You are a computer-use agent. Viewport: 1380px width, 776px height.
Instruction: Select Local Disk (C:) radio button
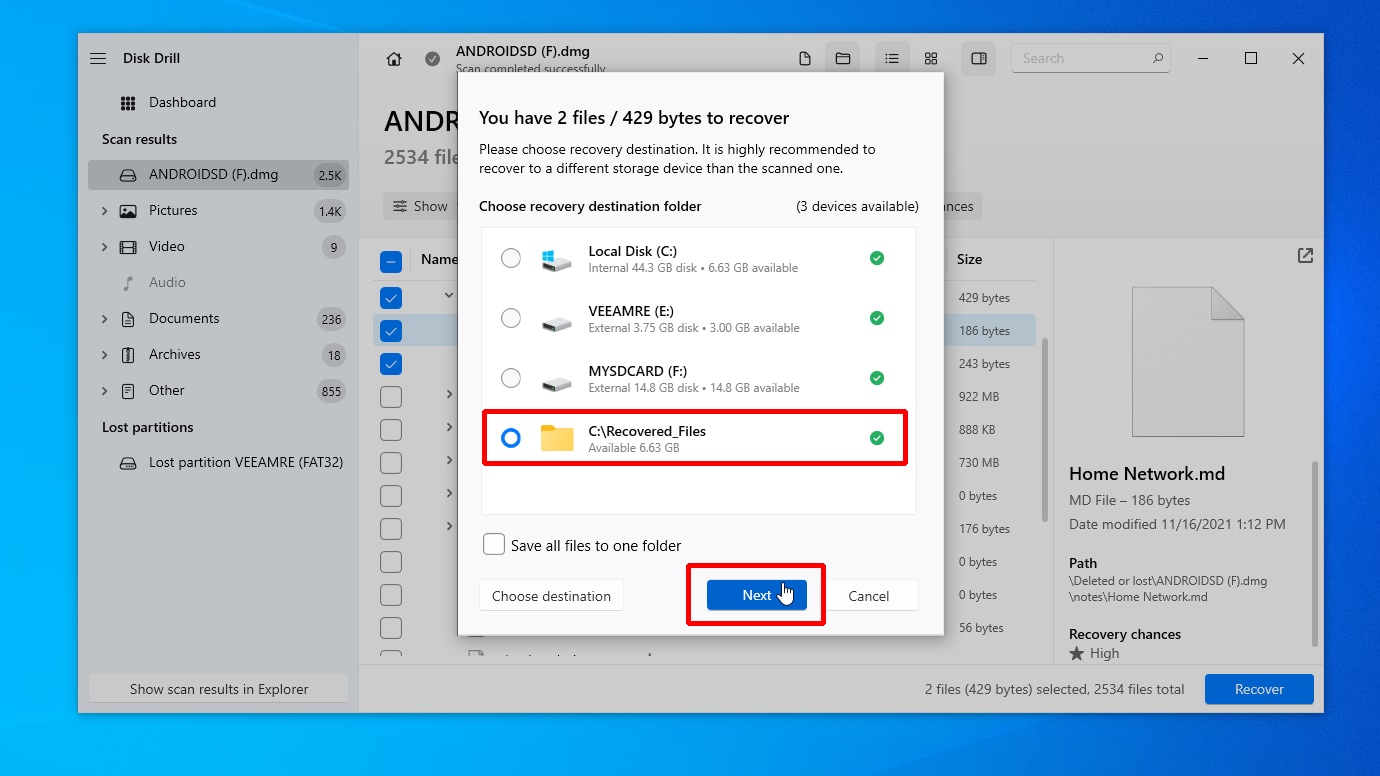(511, 258)
